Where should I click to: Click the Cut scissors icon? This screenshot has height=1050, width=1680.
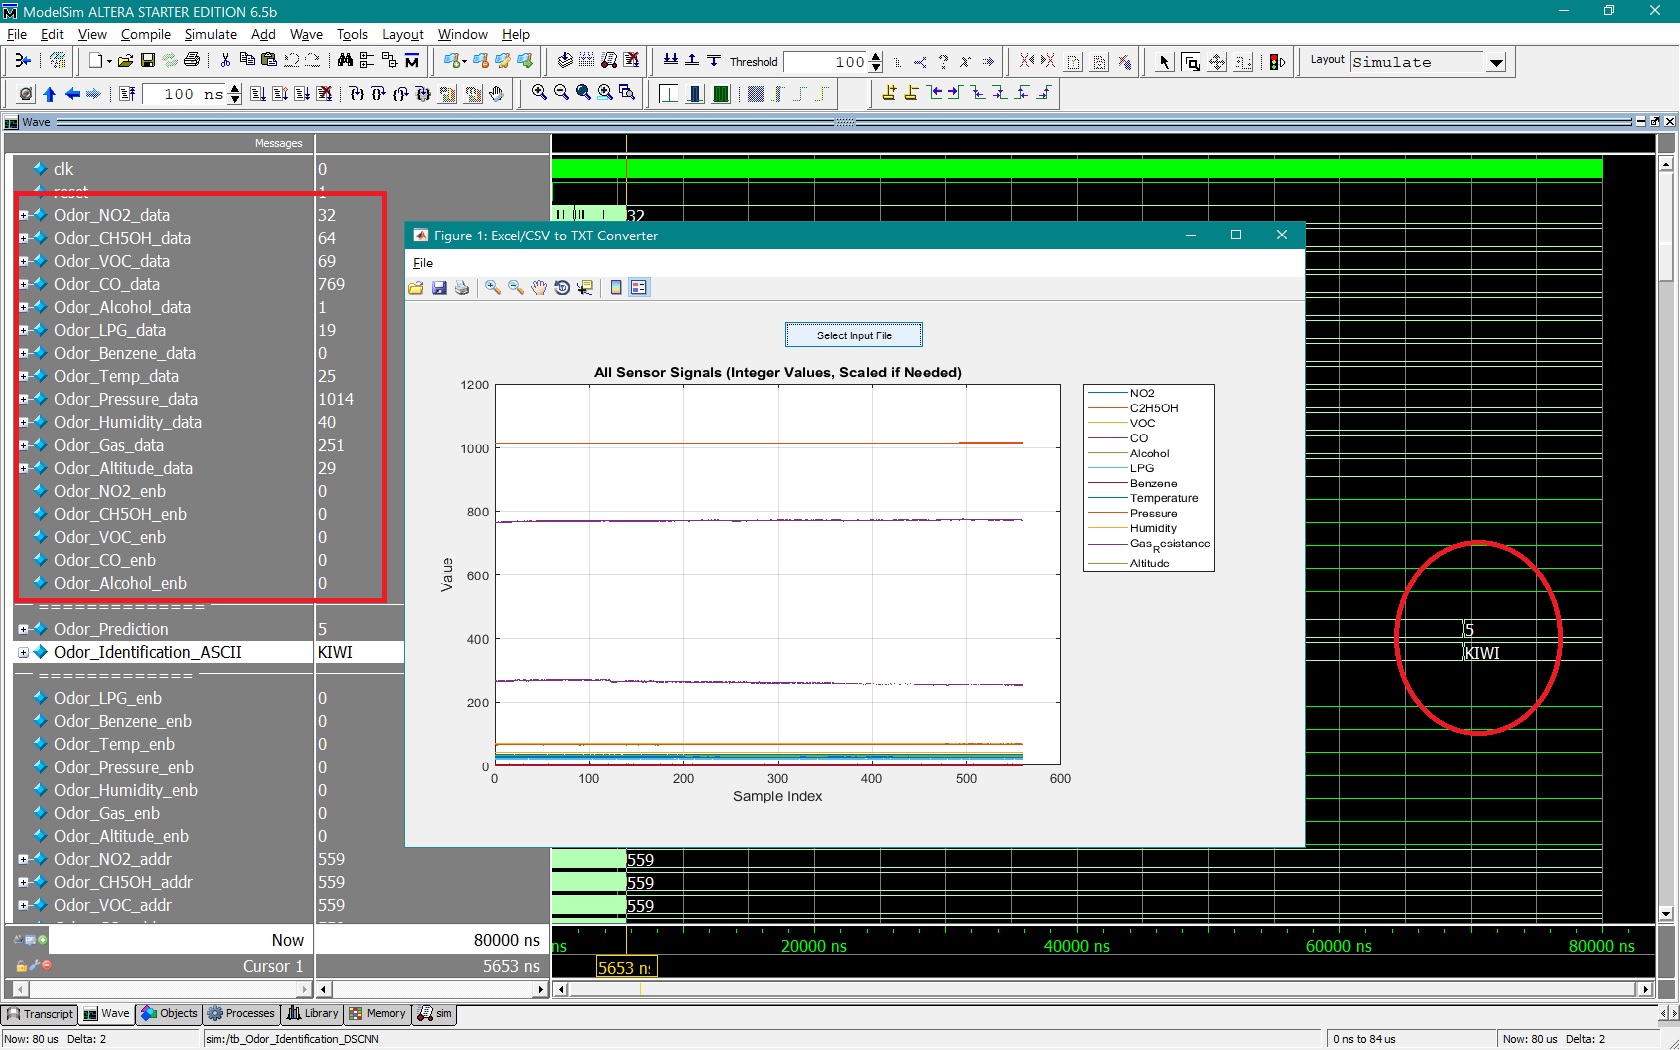pos(225,61)
